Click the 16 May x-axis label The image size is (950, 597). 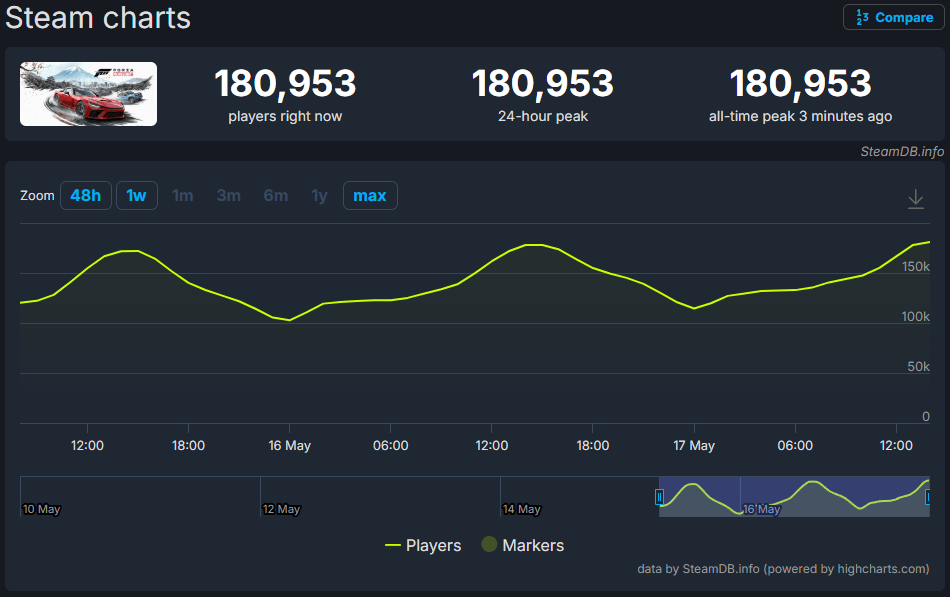[x=290, y=445]
